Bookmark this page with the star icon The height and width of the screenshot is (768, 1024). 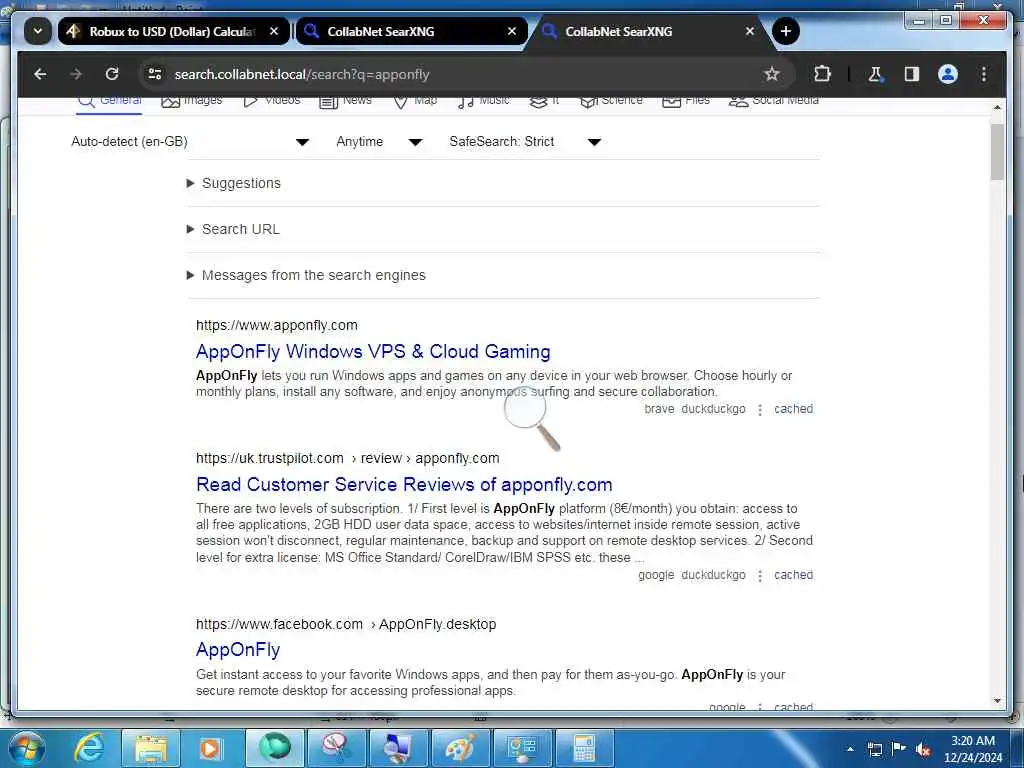pyautogui.click(x=772, y=74)
